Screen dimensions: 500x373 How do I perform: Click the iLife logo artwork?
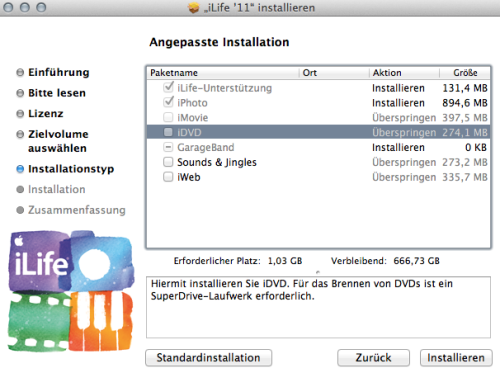[71, 291]
